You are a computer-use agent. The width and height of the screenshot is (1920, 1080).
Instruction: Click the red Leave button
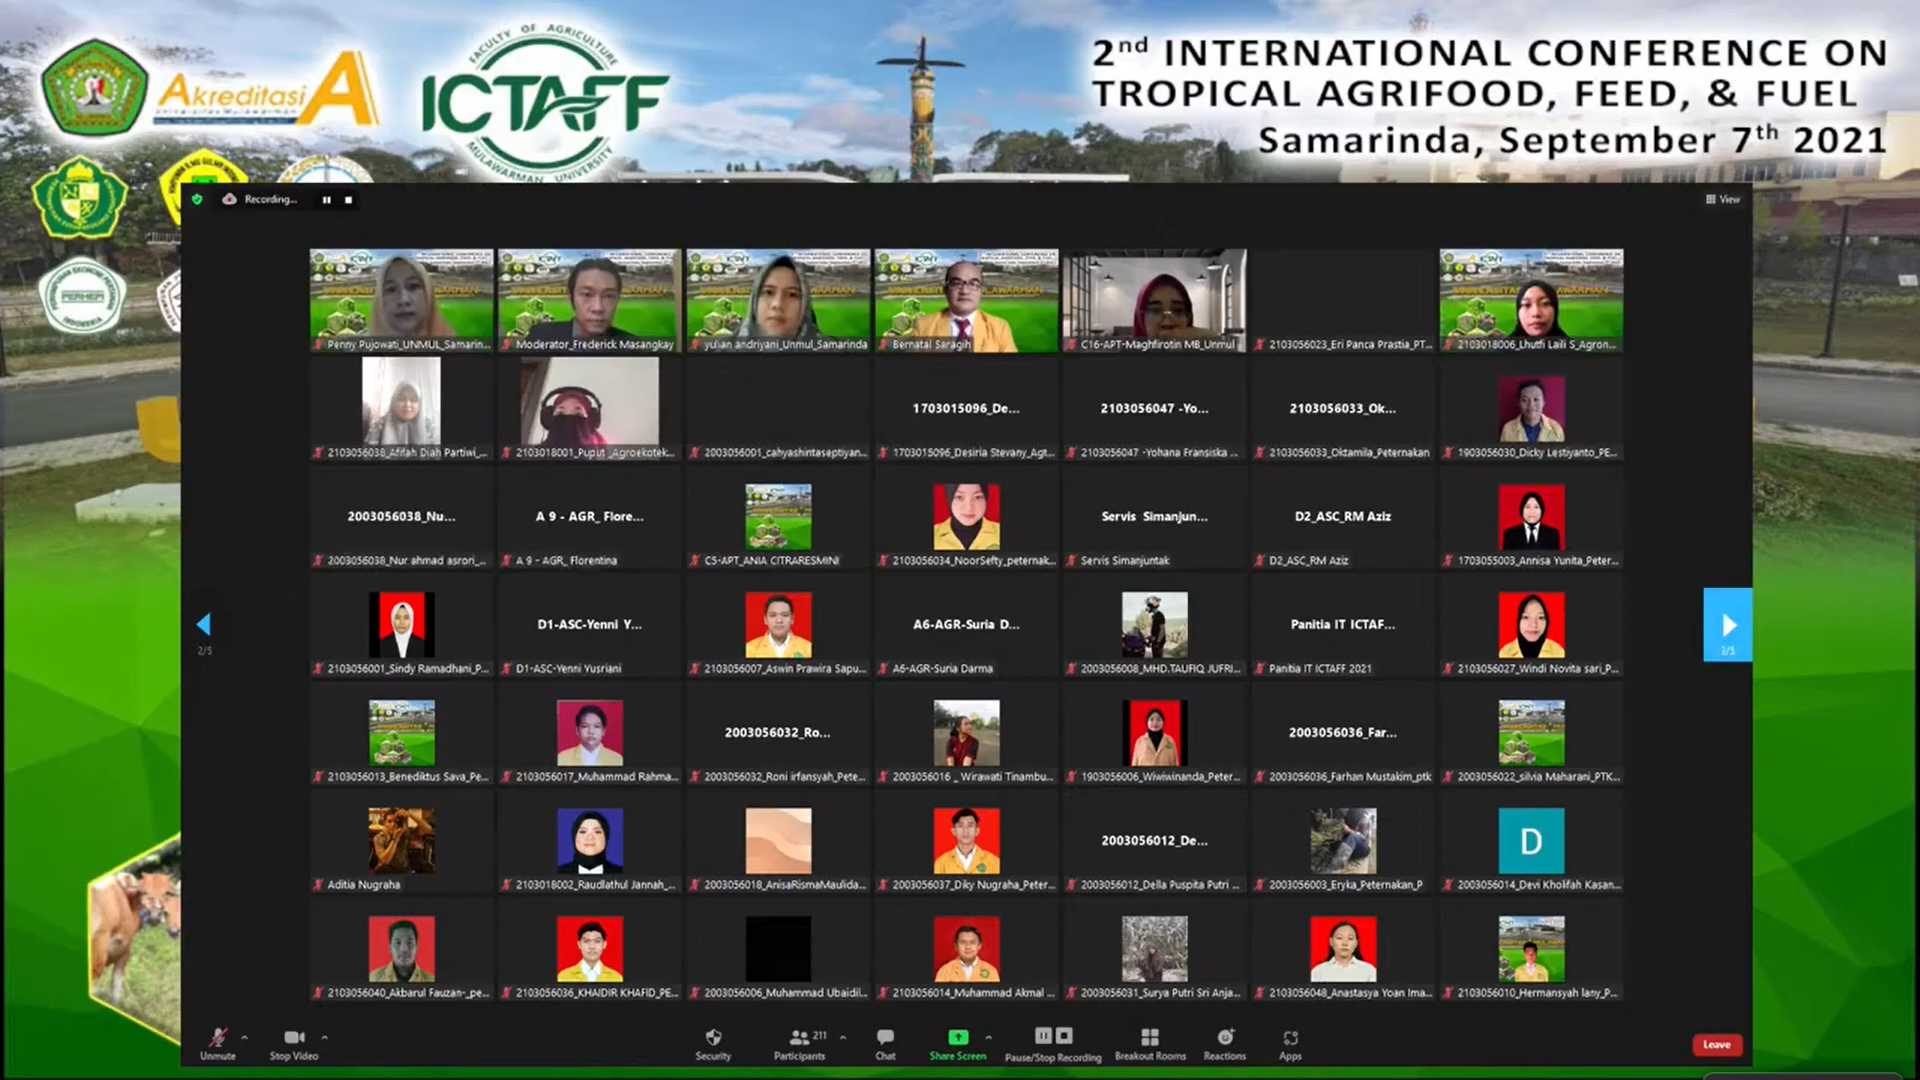1717,1044
